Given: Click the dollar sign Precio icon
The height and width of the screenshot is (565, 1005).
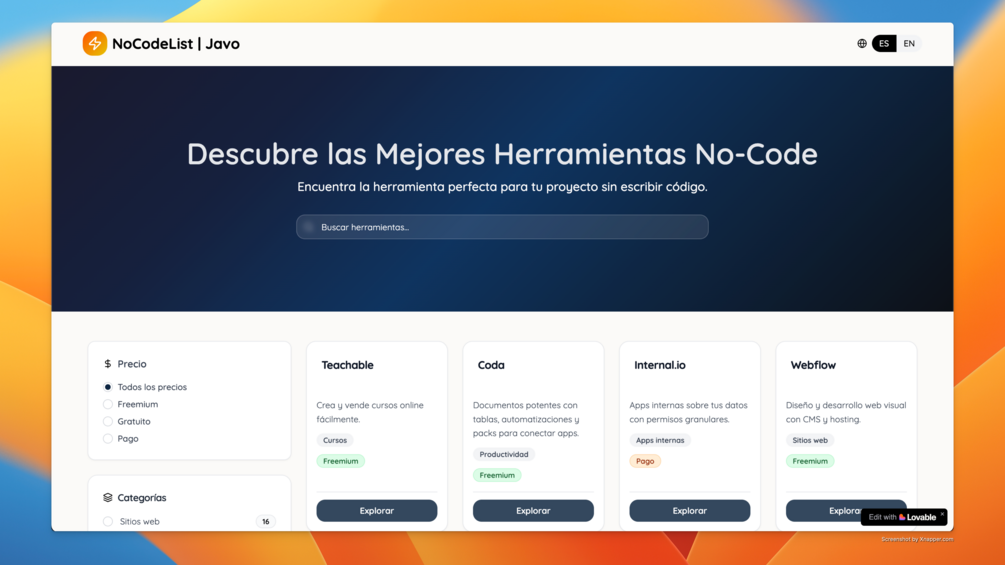Looking at the screenshot, I should coord(108,364).
